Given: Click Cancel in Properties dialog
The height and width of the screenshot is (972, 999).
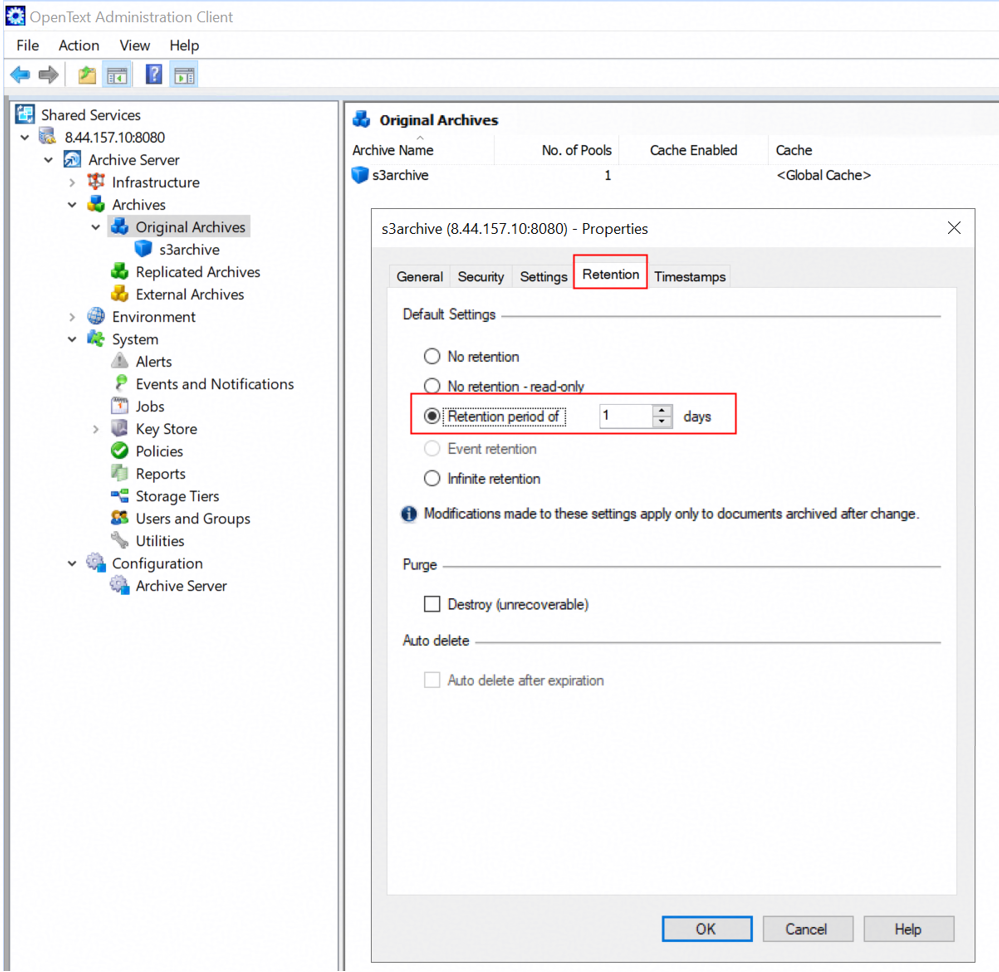Looking at the screenshot, I should pyautogui.click(x=807, y=929).
